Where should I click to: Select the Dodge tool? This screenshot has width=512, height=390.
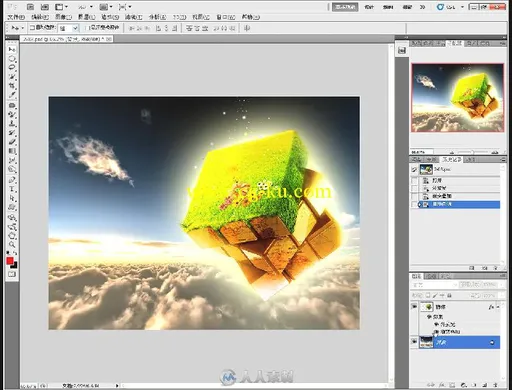click(x=12, y=169)
